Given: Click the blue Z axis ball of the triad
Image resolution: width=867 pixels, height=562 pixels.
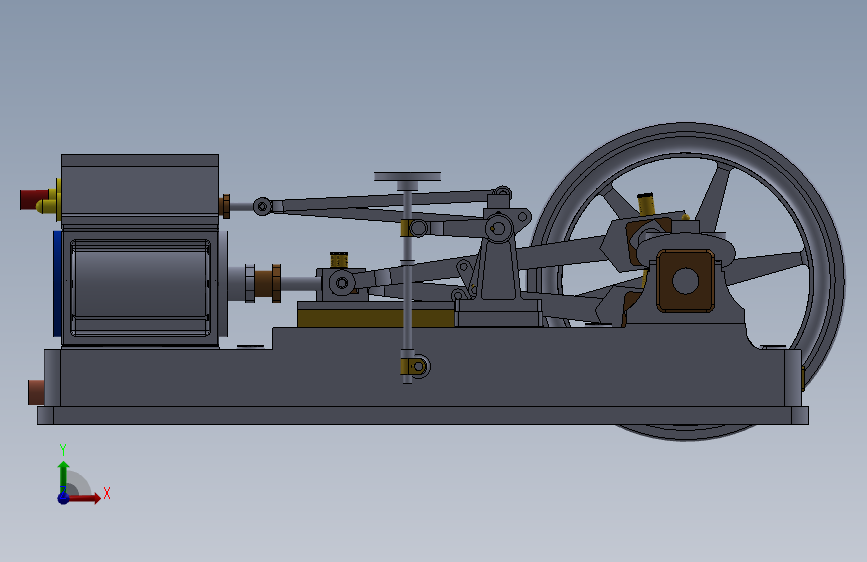Looking at the screenshot, I should pyautogui.click(x=63, y=498).
